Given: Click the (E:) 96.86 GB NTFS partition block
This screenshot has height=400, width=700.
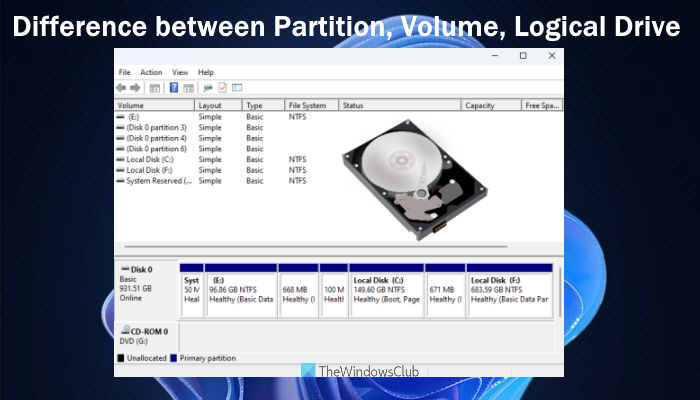Looking at the screenshot, I should point(241,290).
